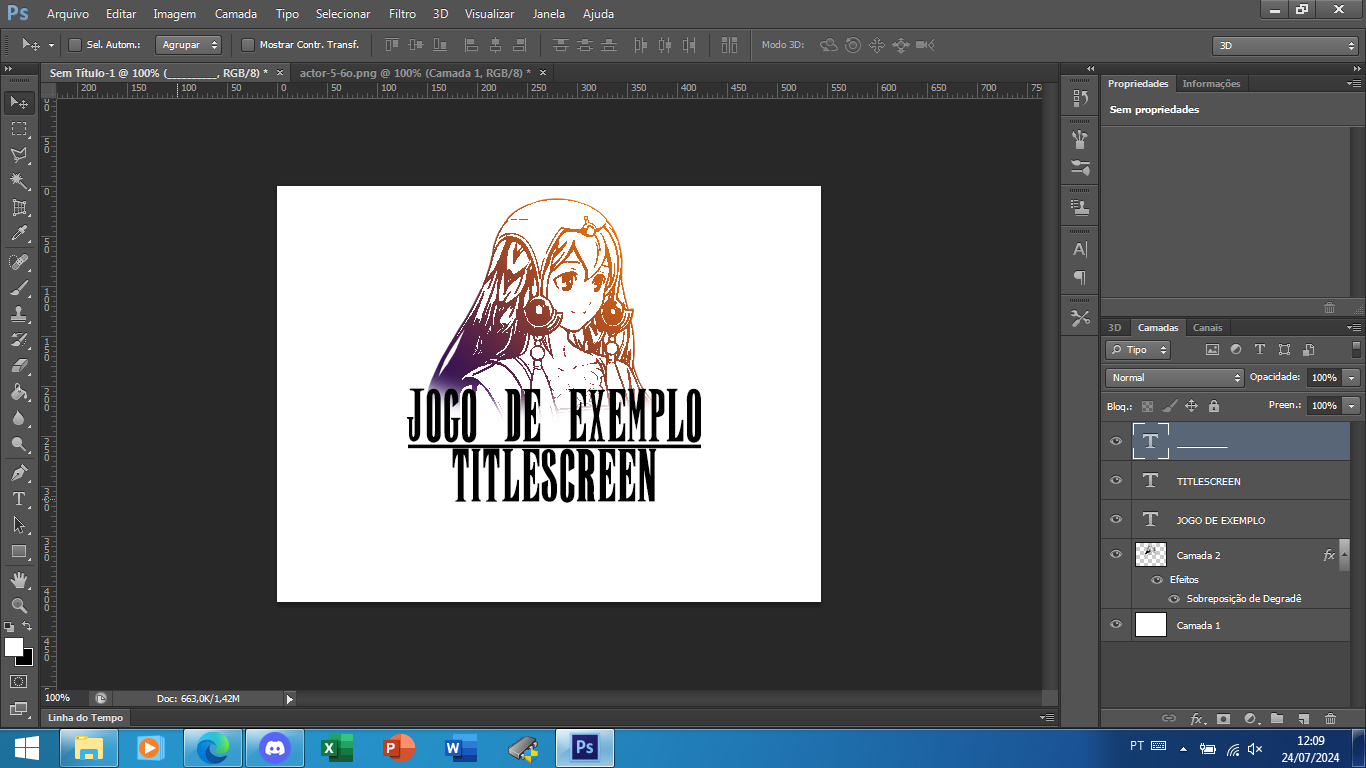Set the foreground color swatch
The height and width of the screenshot is (768, 1366).
[14, 647]
